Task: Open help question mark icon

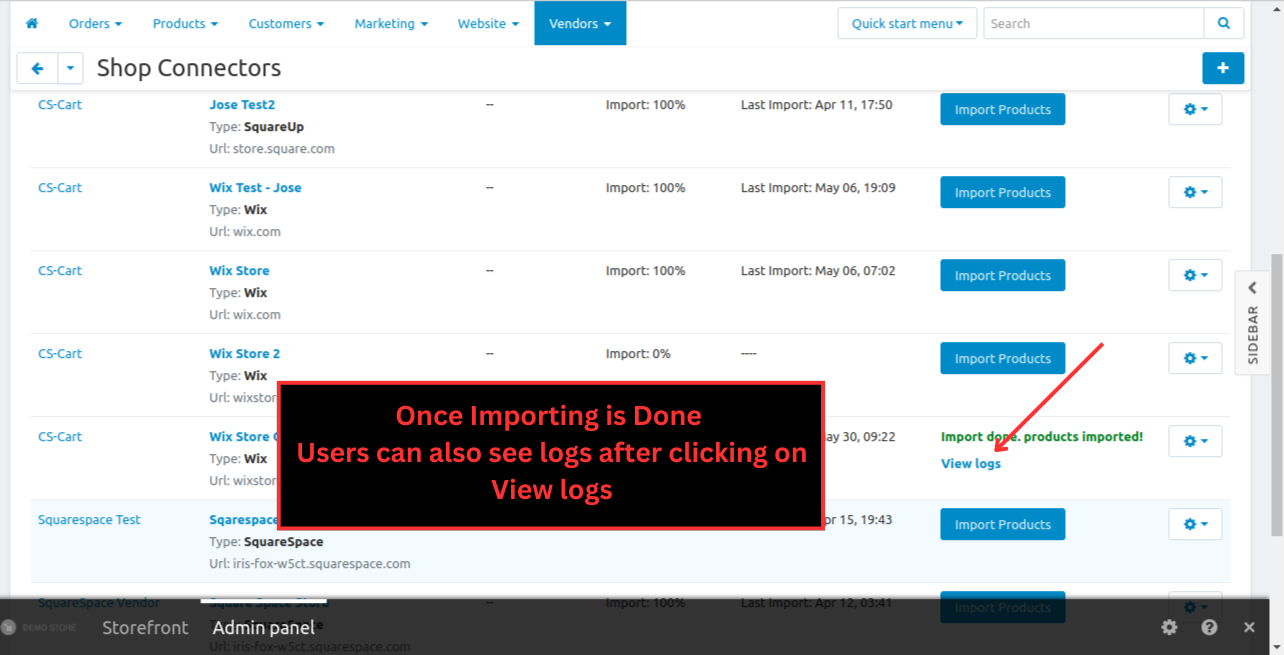Action: tap(1209, 627)
